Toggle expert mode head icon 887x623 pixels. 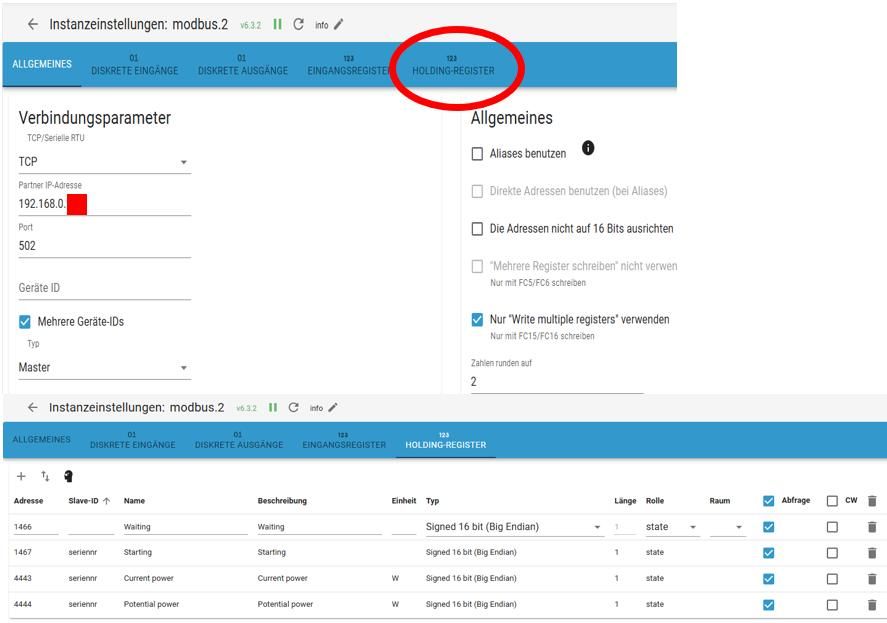tap(68, 476)
